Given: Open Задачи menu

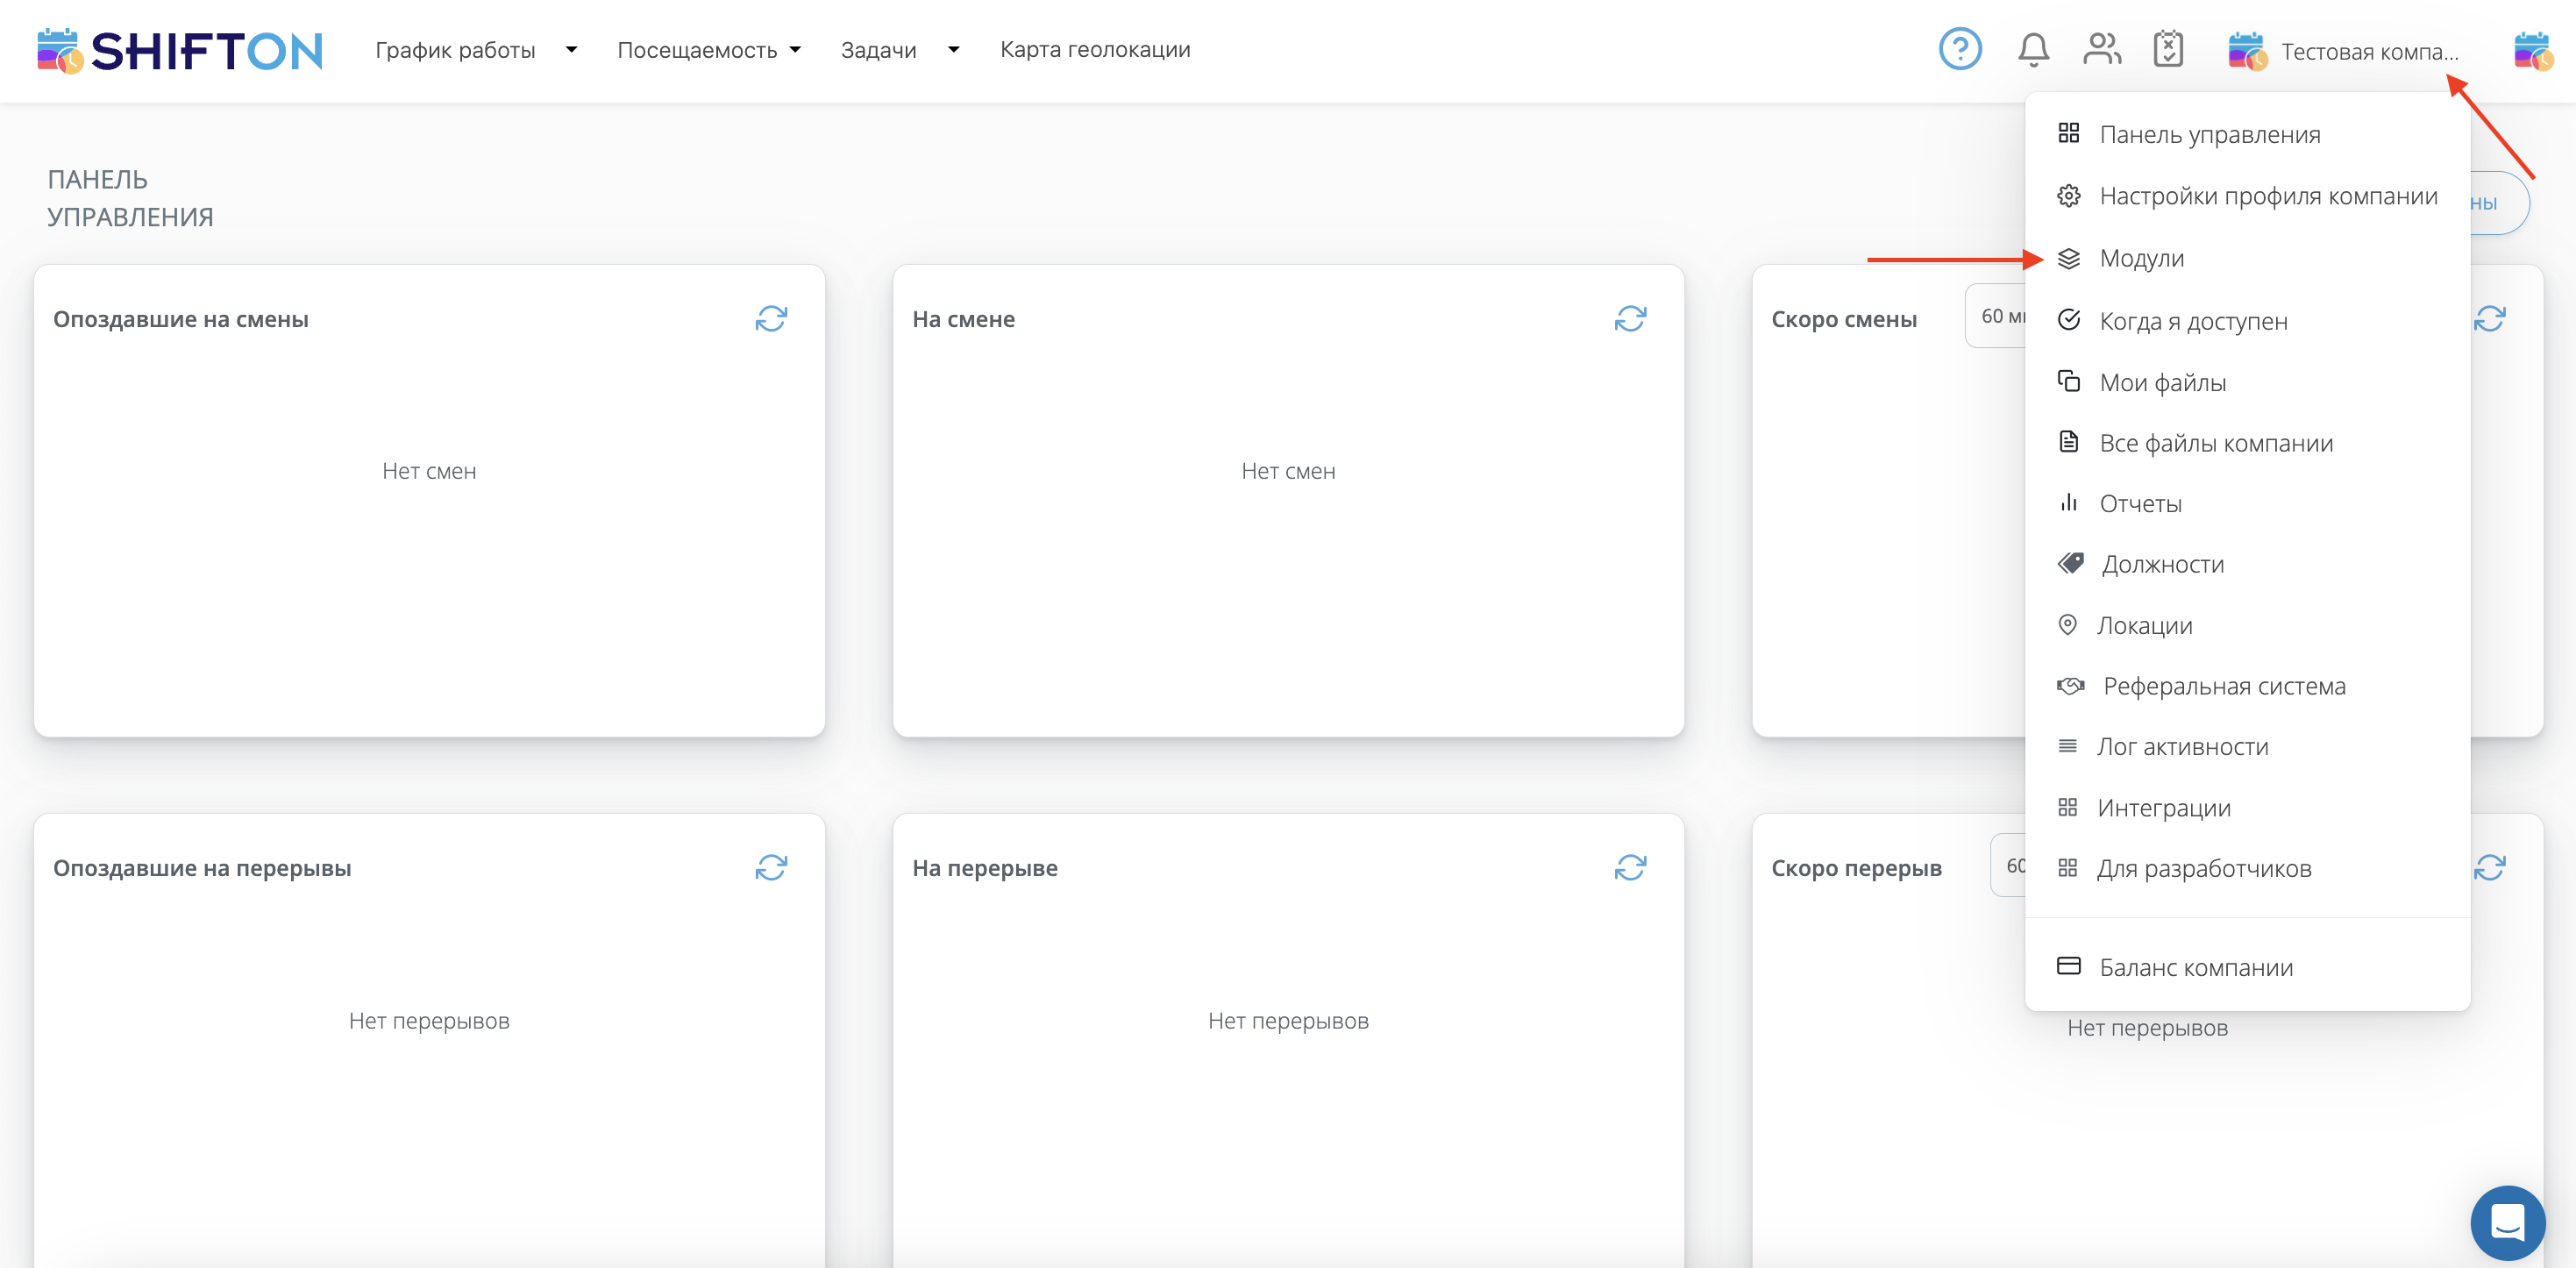Looking at the screenshot, I should tap(878, 50).
